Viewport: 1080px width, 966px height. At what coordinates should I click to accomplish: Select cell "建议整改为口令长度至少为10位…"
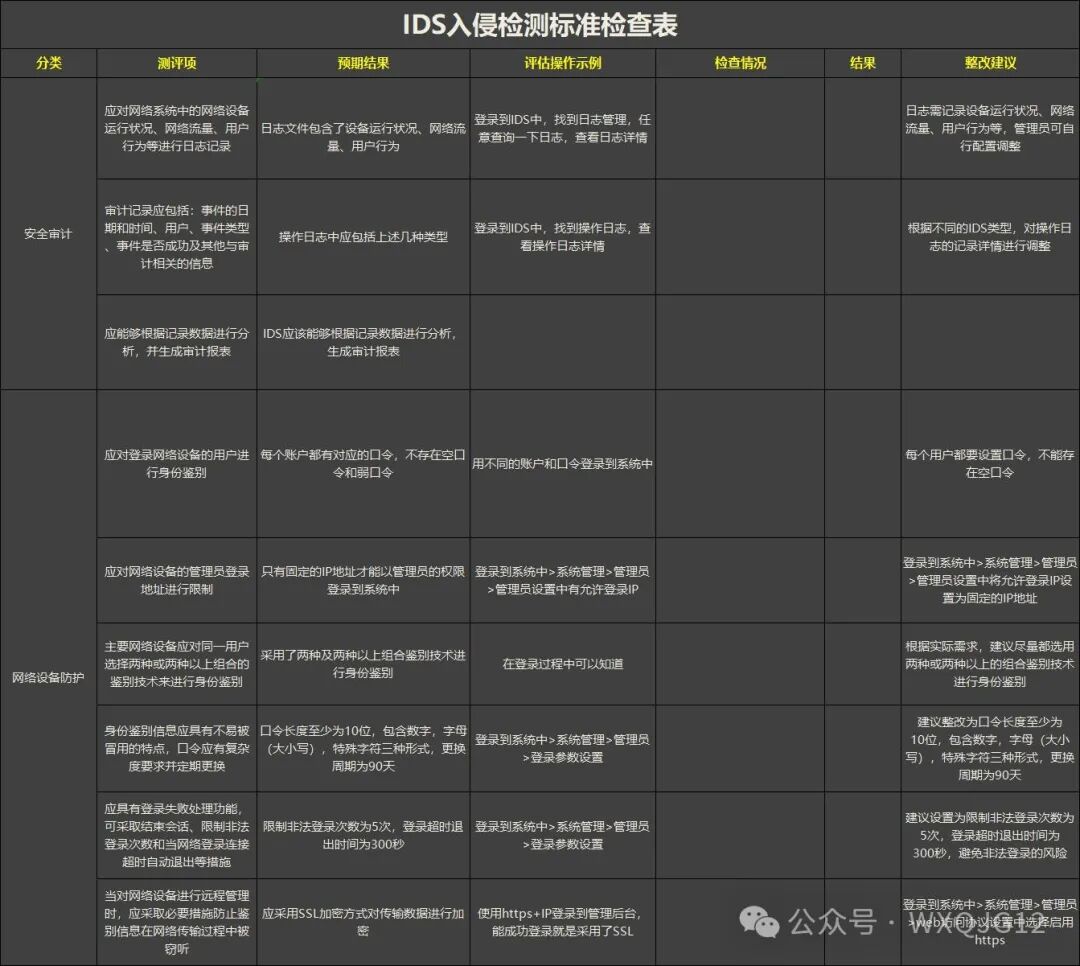pos(990,748)
